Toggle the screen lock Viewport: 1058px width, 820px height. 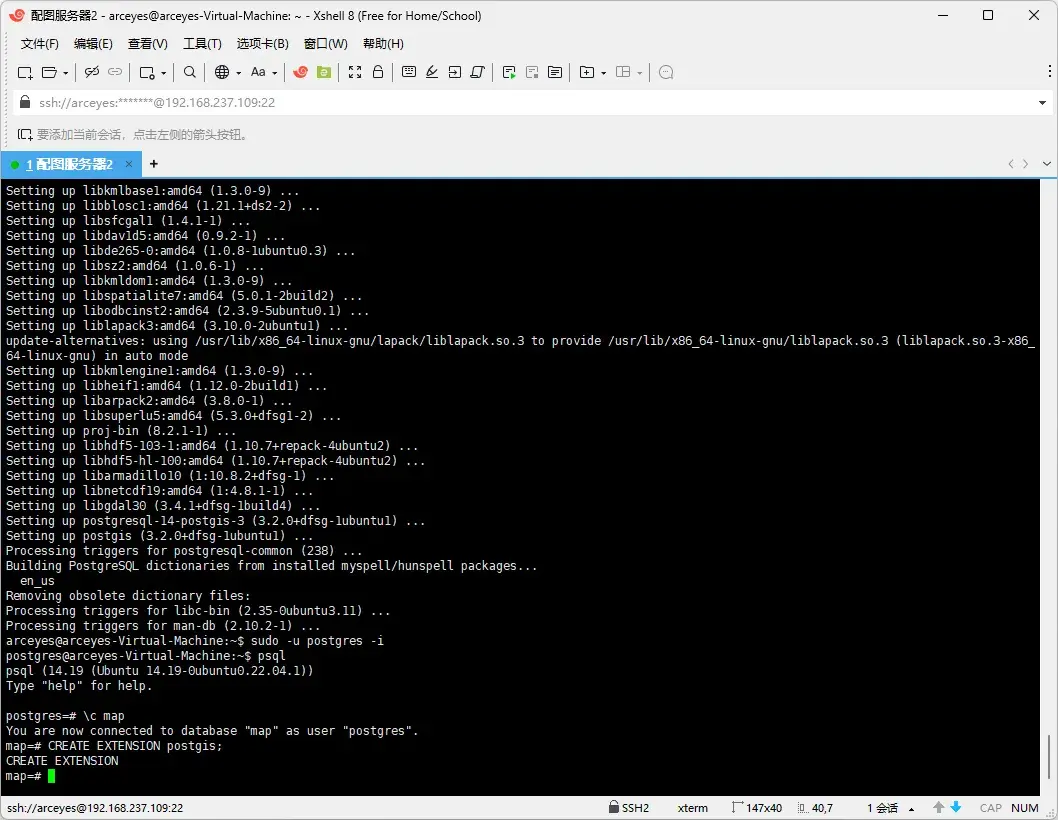[x=379, y=72]
